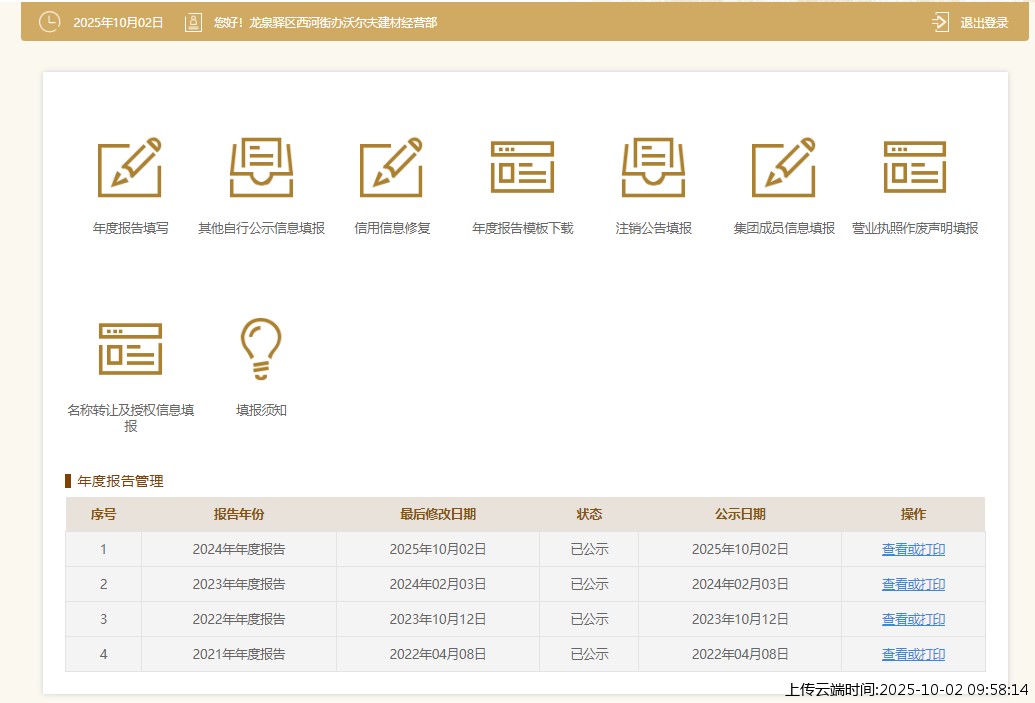Click the 退出登录 logout button
Viewport: 1035px width, 703px height.
[971, 23]
